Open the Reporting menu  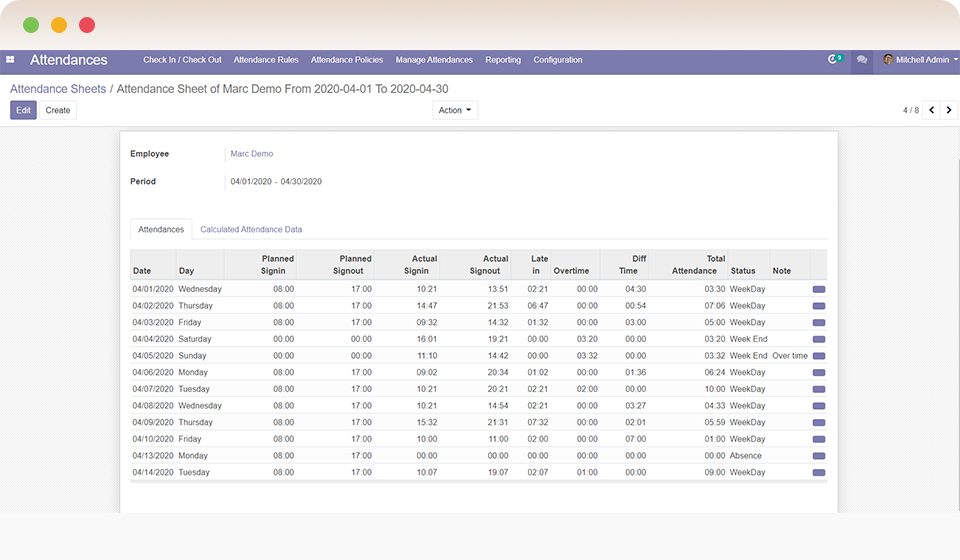point(503,60)
